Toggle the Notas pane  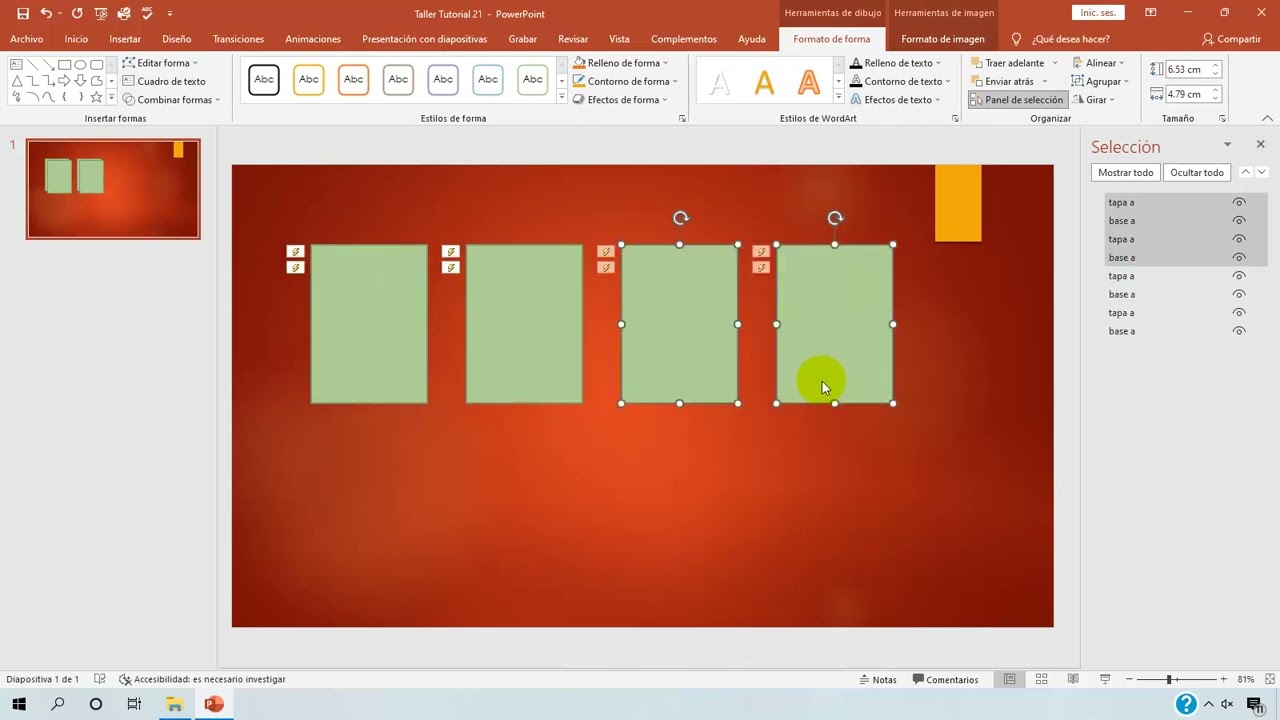coord(877,679)
